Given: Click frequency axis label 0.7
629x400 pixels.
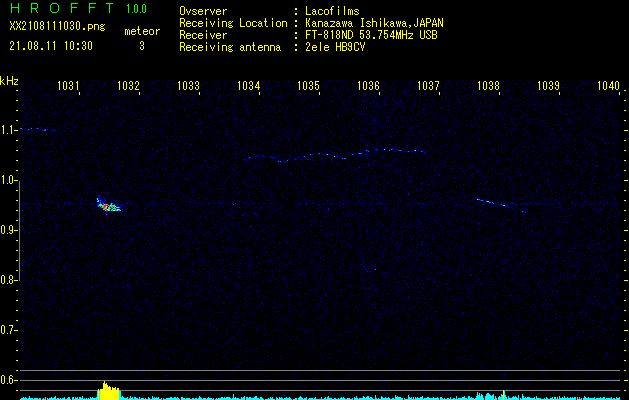Looking at the screenshot, I should coord(8,330).
